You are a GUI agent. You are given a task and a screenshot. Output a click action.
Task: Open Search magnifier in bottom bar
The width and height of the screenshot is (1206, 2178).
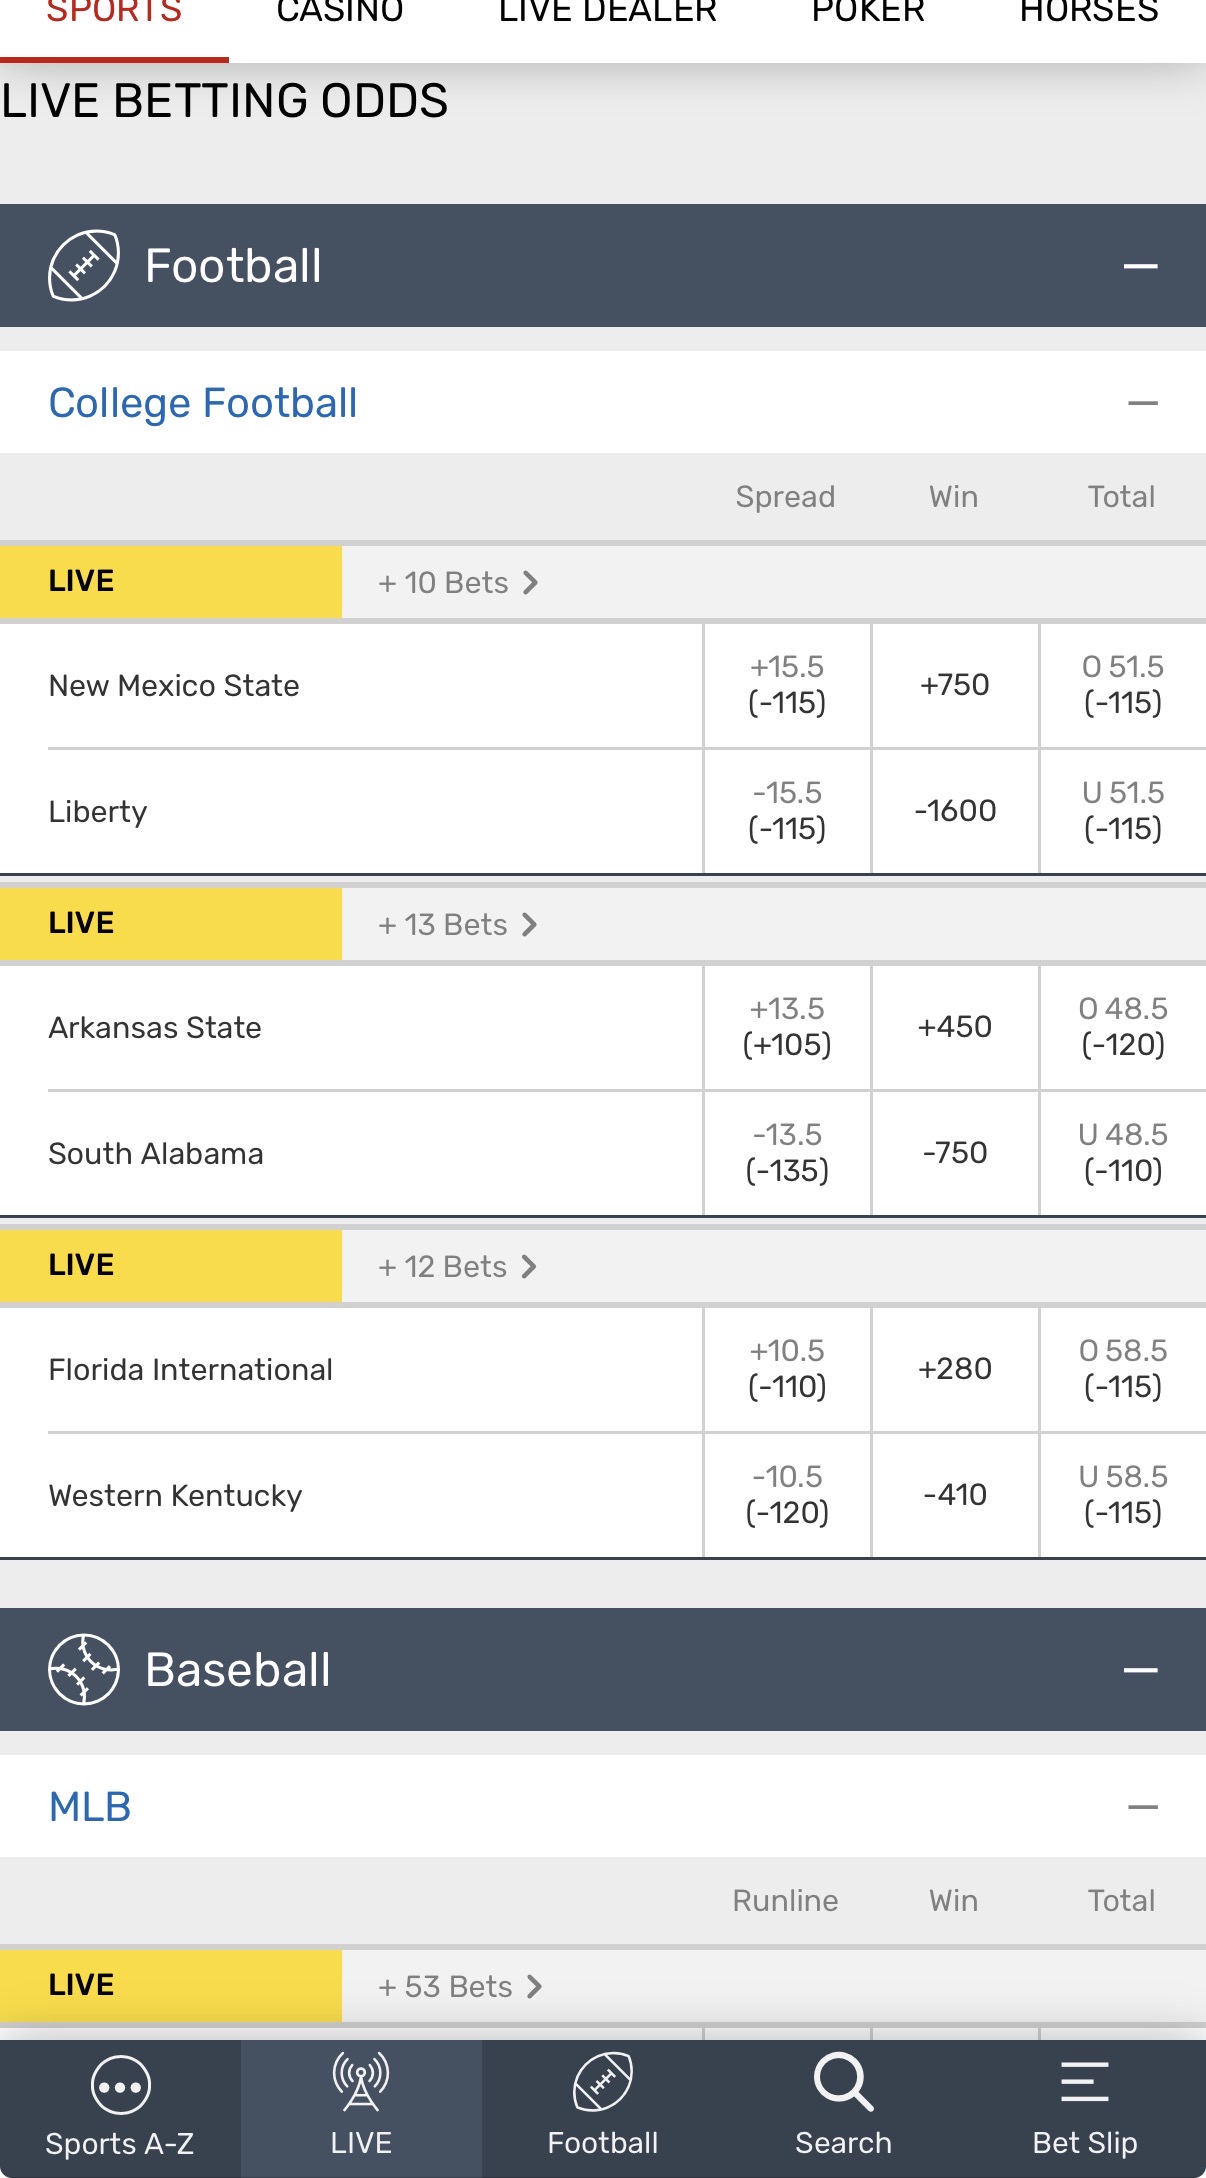click(x=843, y=2083)
